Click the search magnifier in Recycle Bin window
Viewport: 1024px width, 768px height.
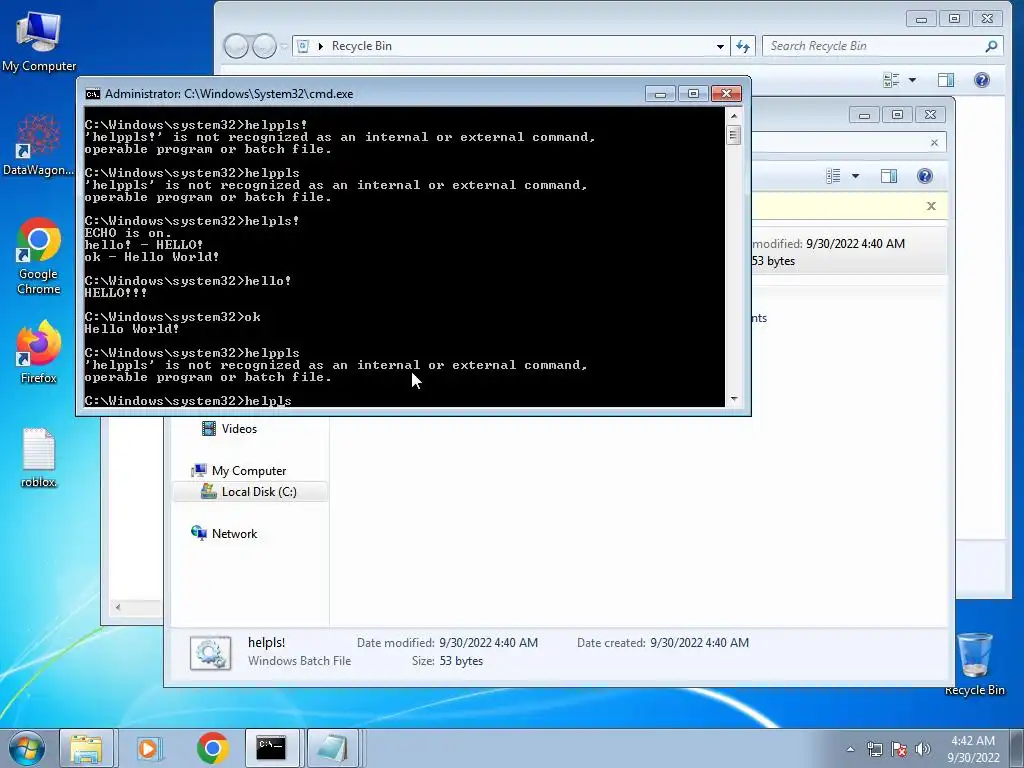(991, 46)
